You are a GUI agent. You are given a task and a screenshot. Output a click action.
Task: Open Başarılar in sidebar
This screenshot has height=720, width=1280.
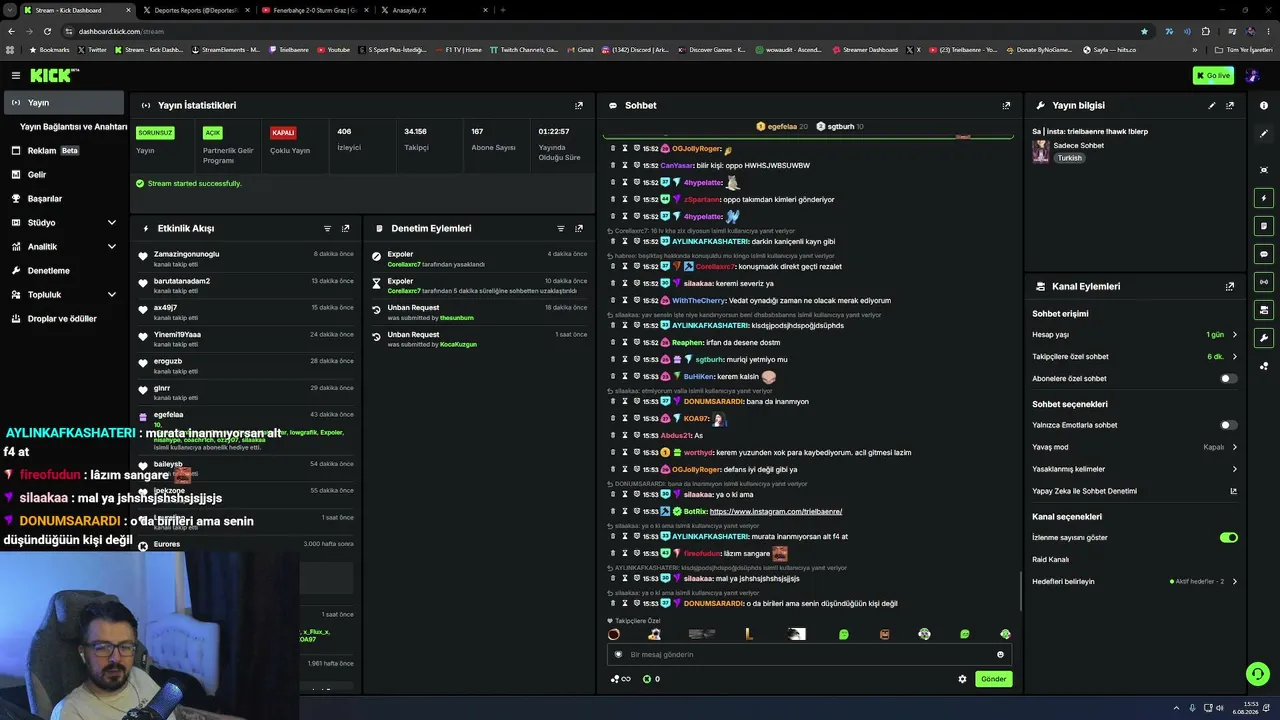click(x=64, y=199)
